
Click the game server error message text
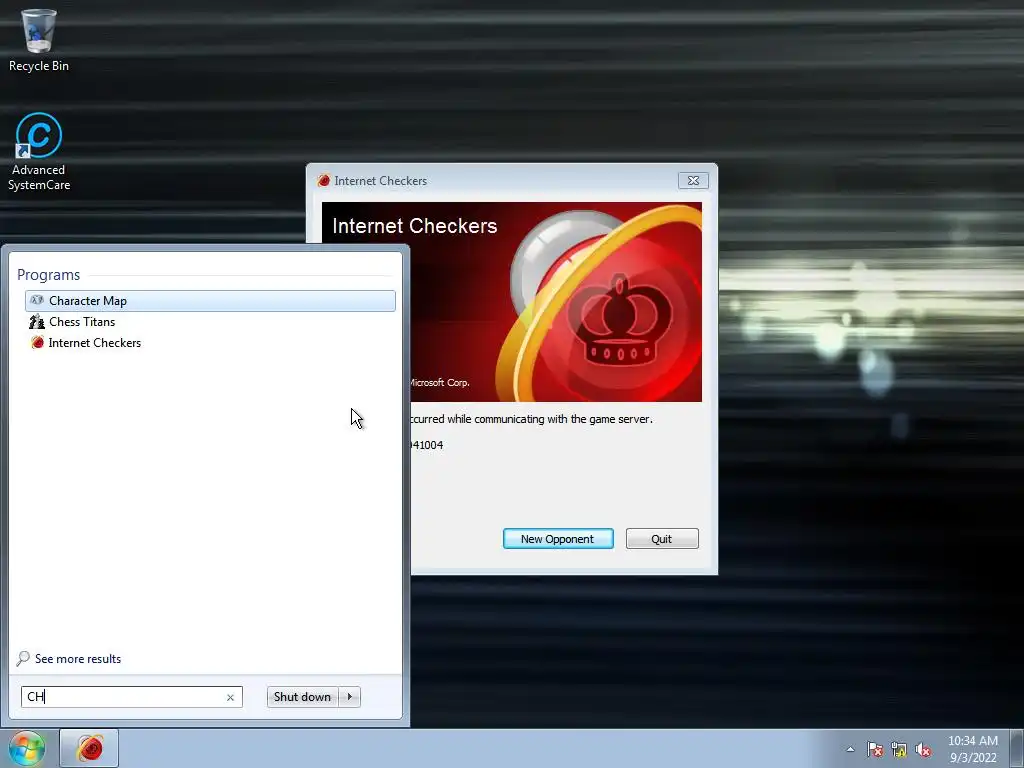pos(531,419)
